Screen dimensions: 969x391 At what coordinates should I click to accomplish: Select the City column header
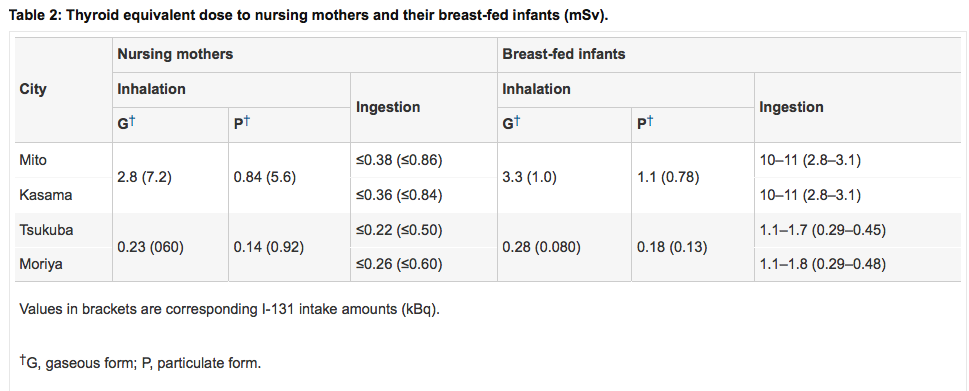click(33, 89)
